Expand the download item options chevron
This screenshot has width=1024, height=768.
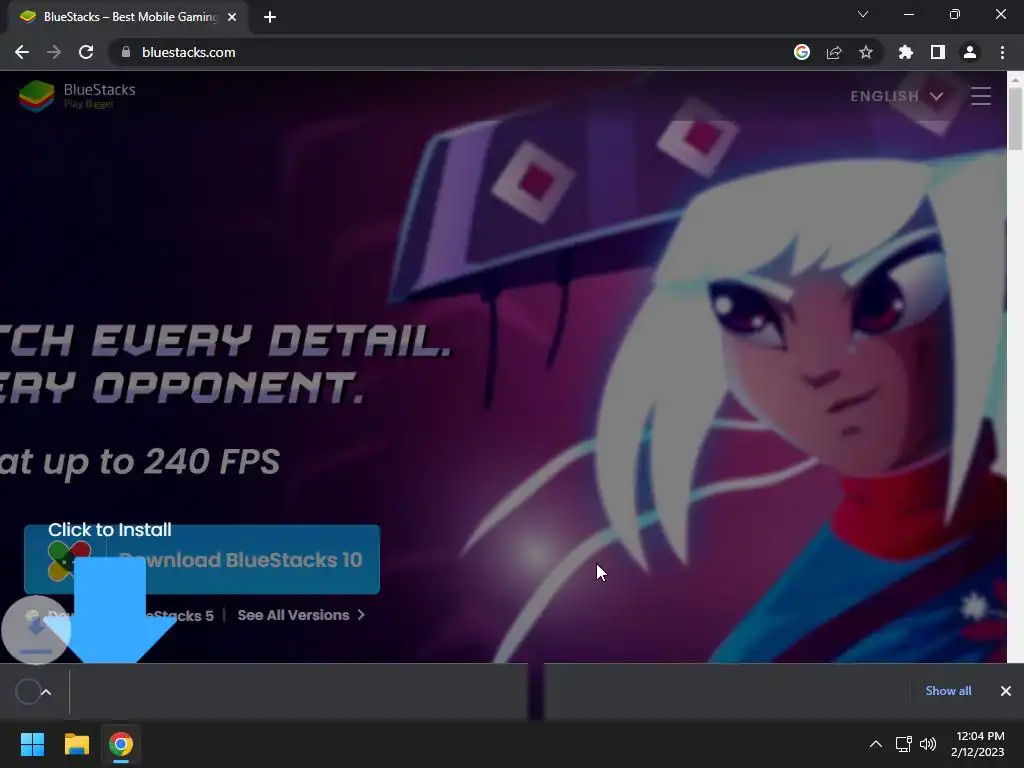coord(46,692)
